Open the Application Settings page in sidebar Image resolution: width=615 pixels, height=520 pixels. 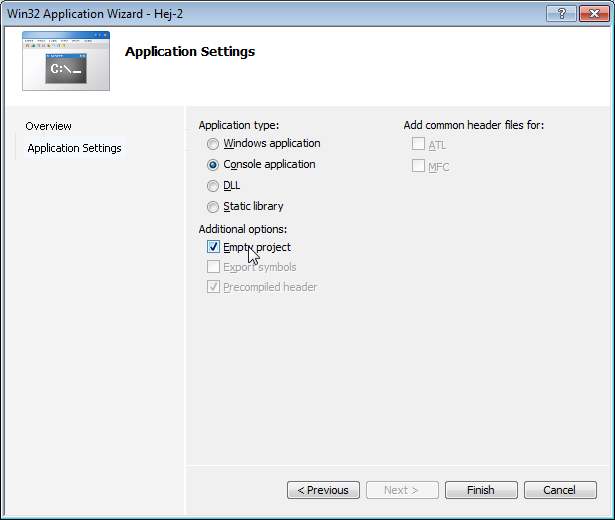click(x=75, y=148)
